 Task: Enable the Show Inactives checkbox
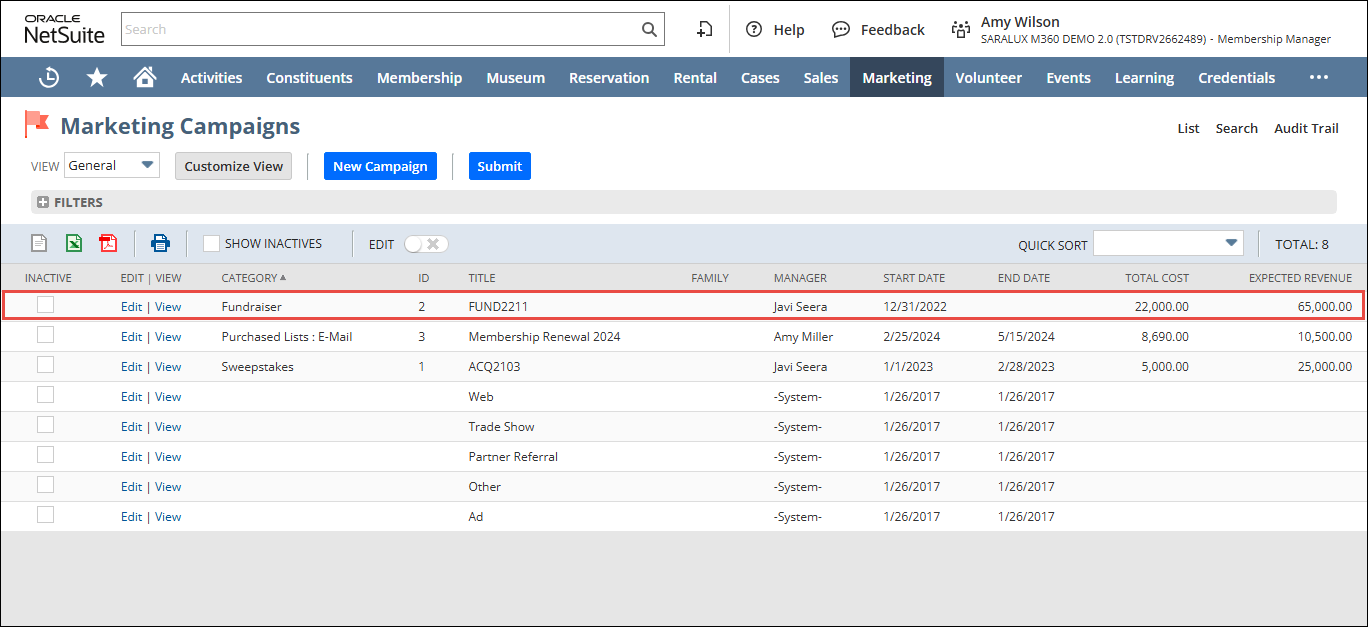pyautogui.click(x=211, y=243)
